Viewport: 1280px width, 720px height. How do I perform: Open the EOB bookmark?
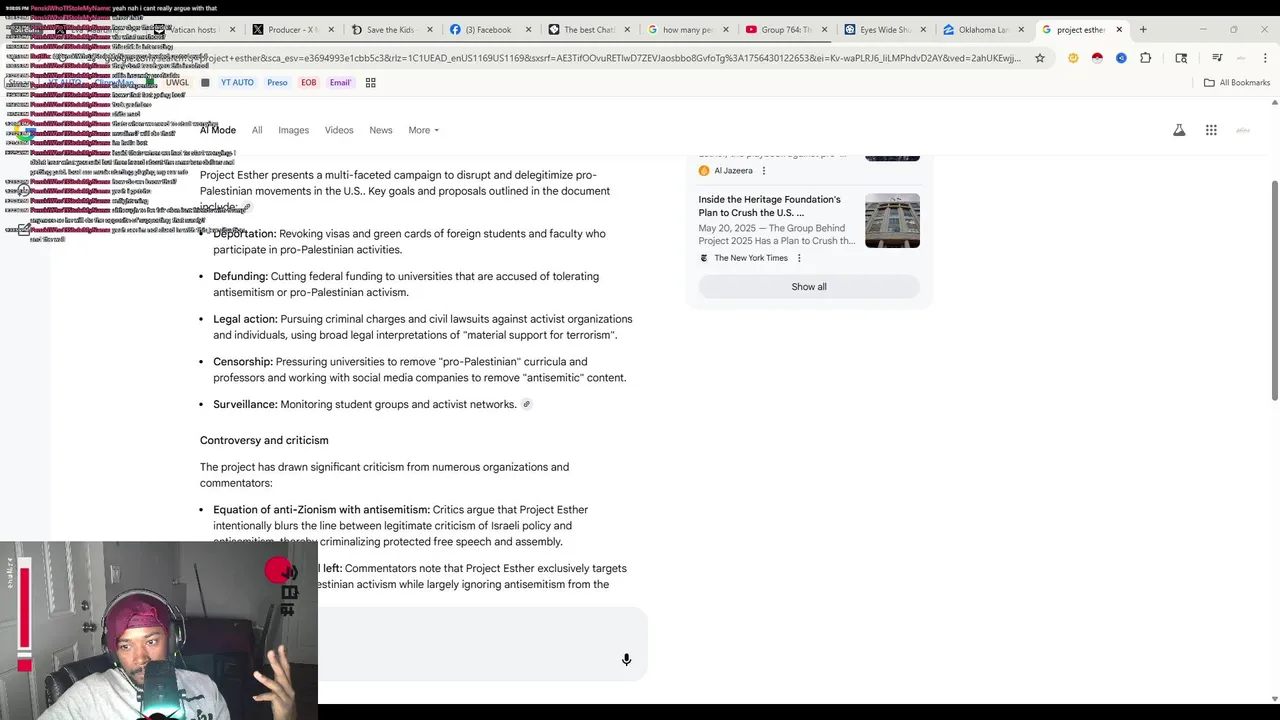[x=309, y=83]
